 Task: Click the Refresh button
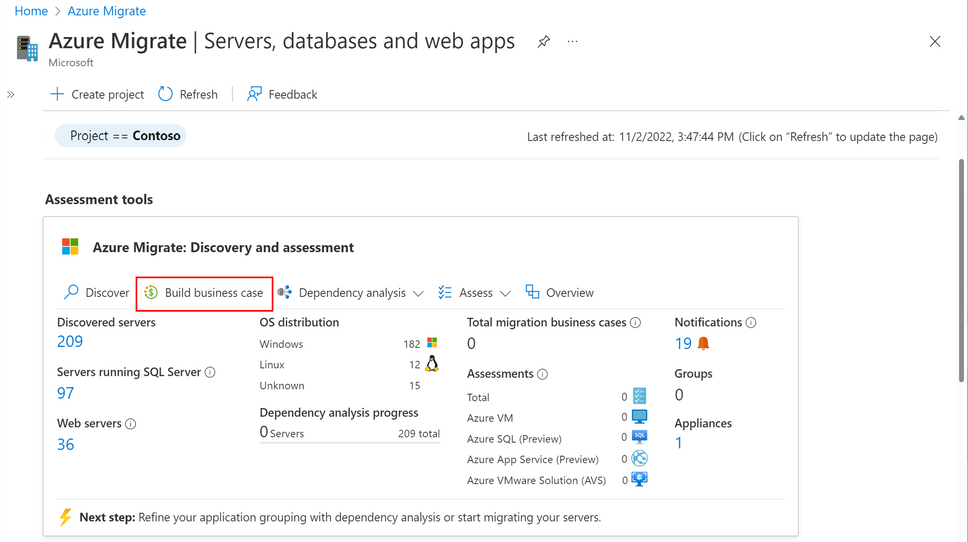pos(187,94)
